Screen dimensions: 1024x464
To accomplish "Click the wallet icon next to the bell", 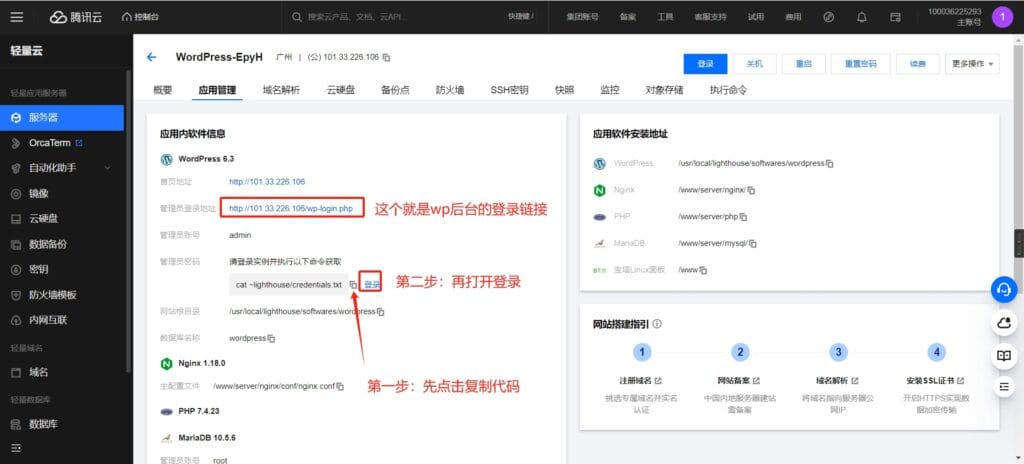I will 895,17.
